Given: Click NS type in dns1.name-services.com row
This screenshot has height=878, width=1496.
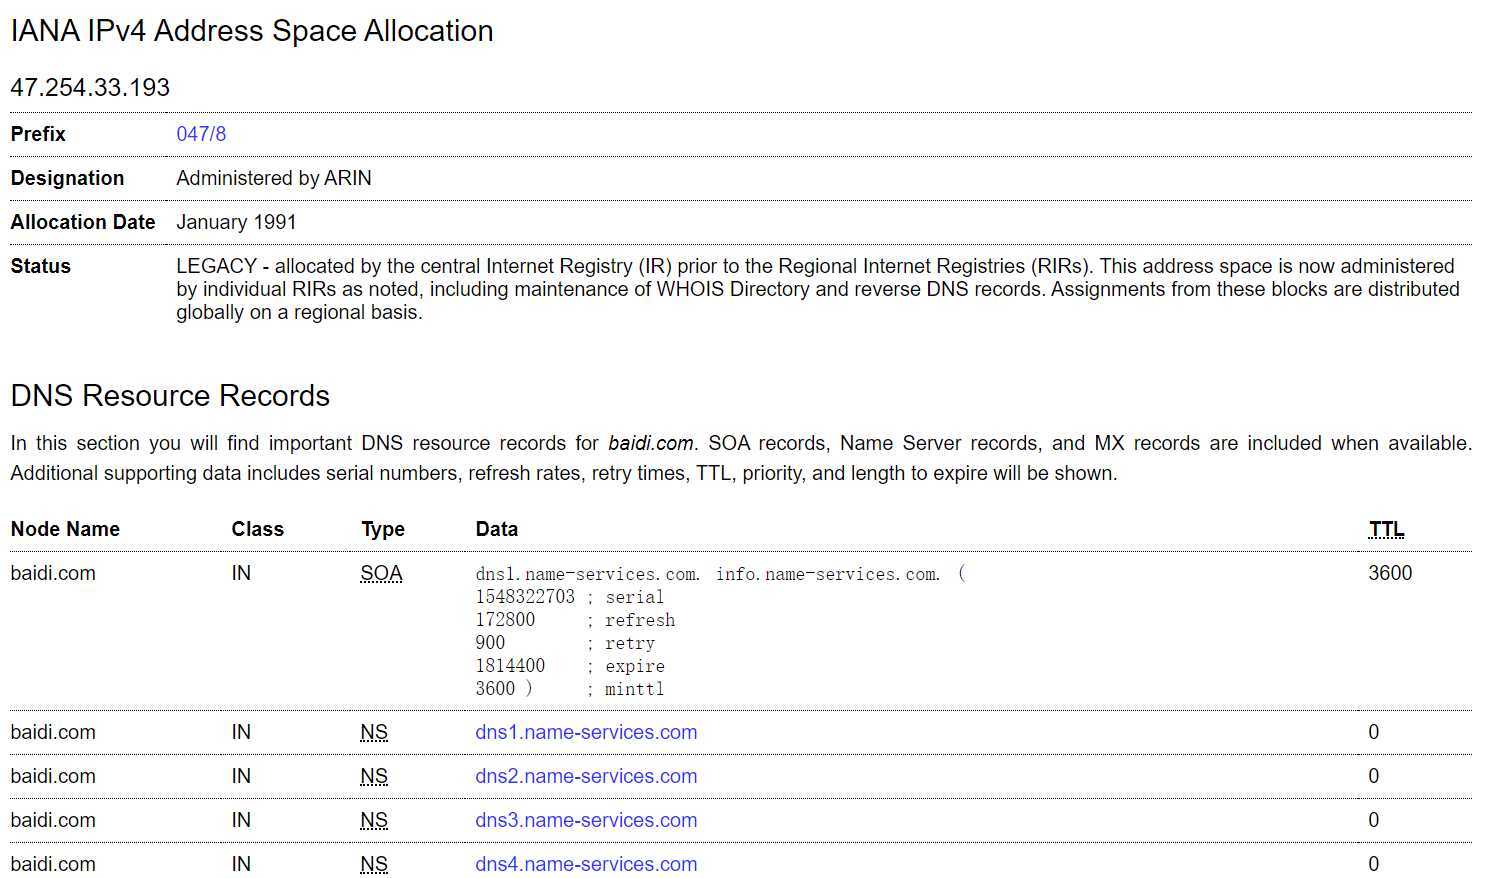Looking at the screenshot, I should click(x=374, y=732).
